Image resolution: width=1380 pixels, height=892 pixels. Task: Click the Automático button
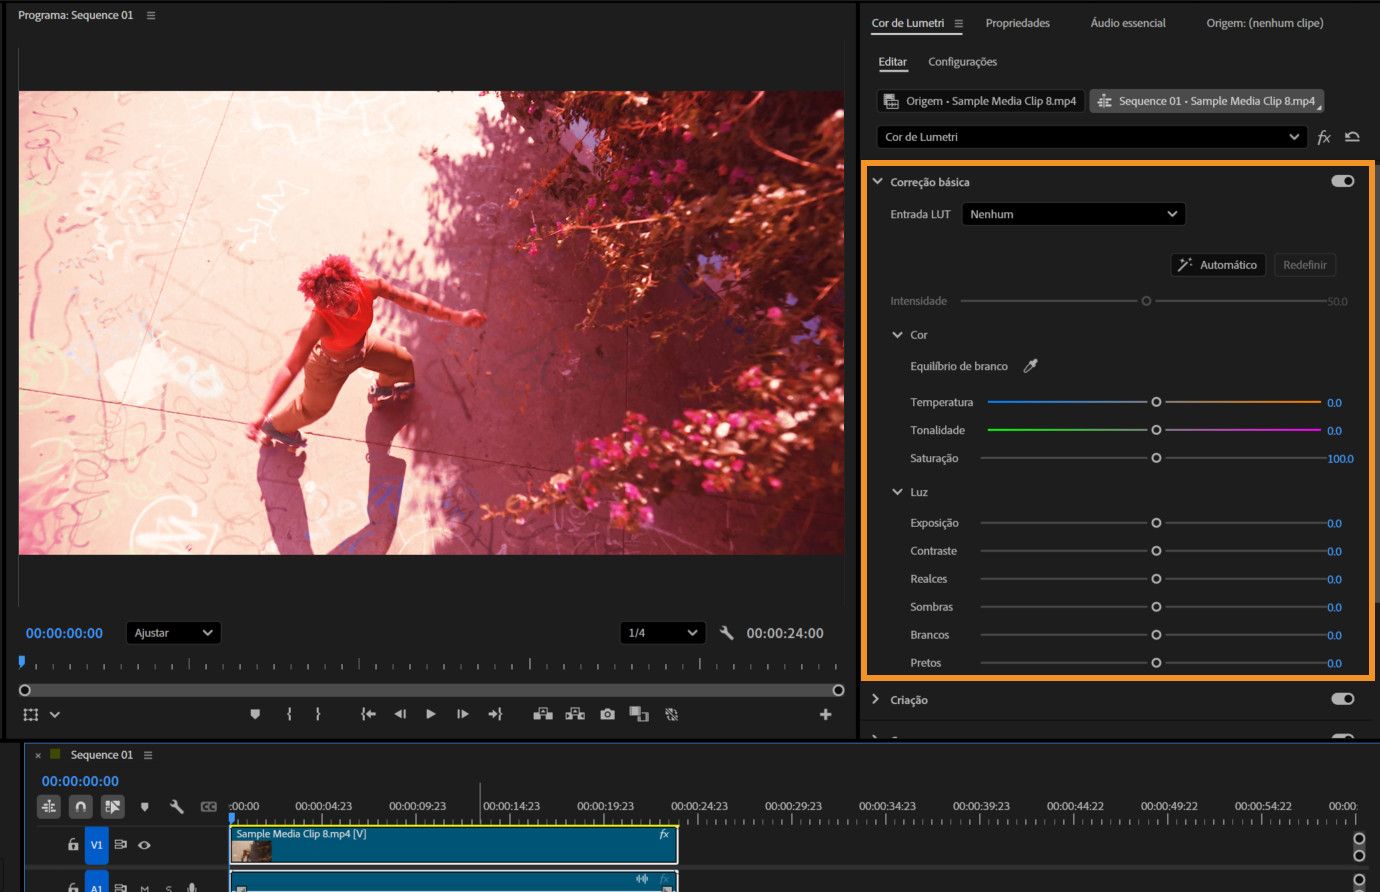pyautogui.click(x=1218, y=265)
